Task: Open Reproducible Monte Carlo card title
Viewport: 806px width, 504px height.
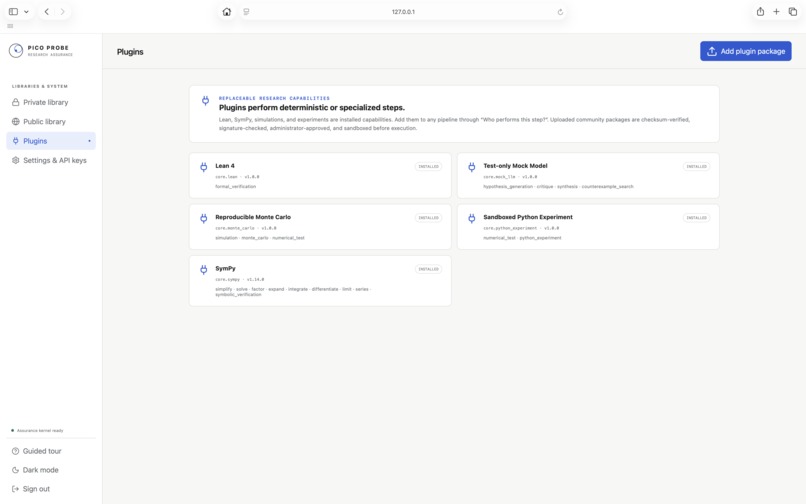Action: [x=253, y=217]
